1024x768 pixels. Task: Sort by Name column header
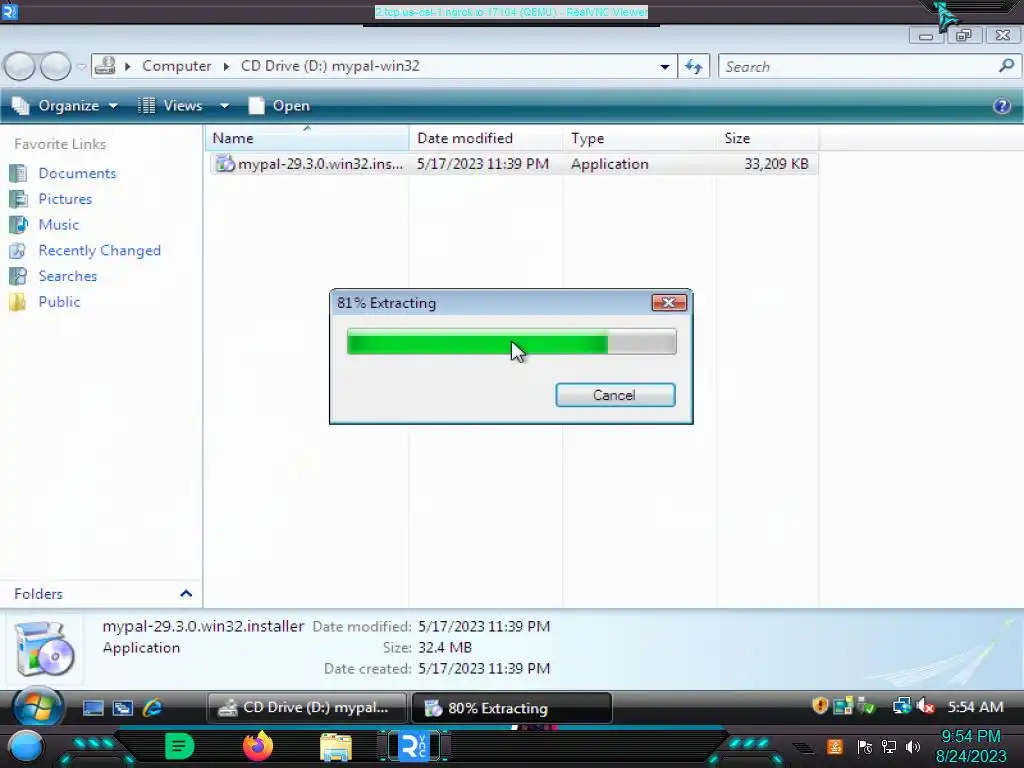[308, 138]
